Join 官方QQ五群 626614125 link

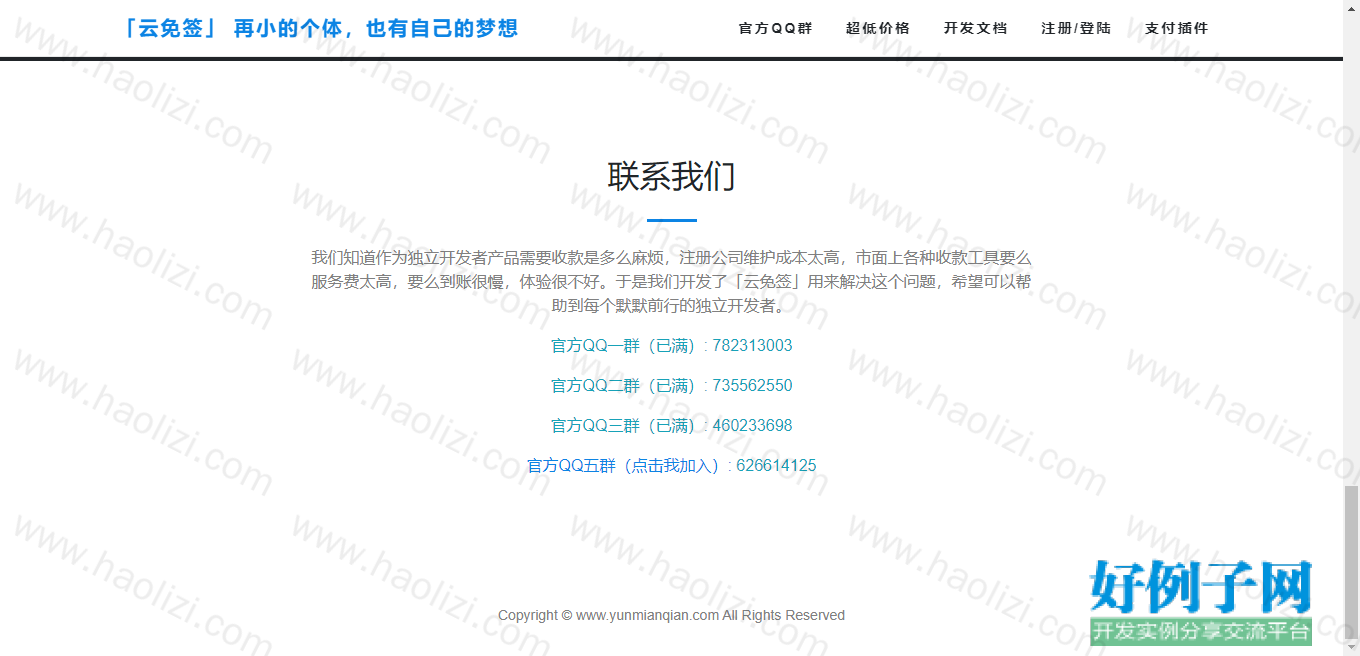tap(672, 466)
